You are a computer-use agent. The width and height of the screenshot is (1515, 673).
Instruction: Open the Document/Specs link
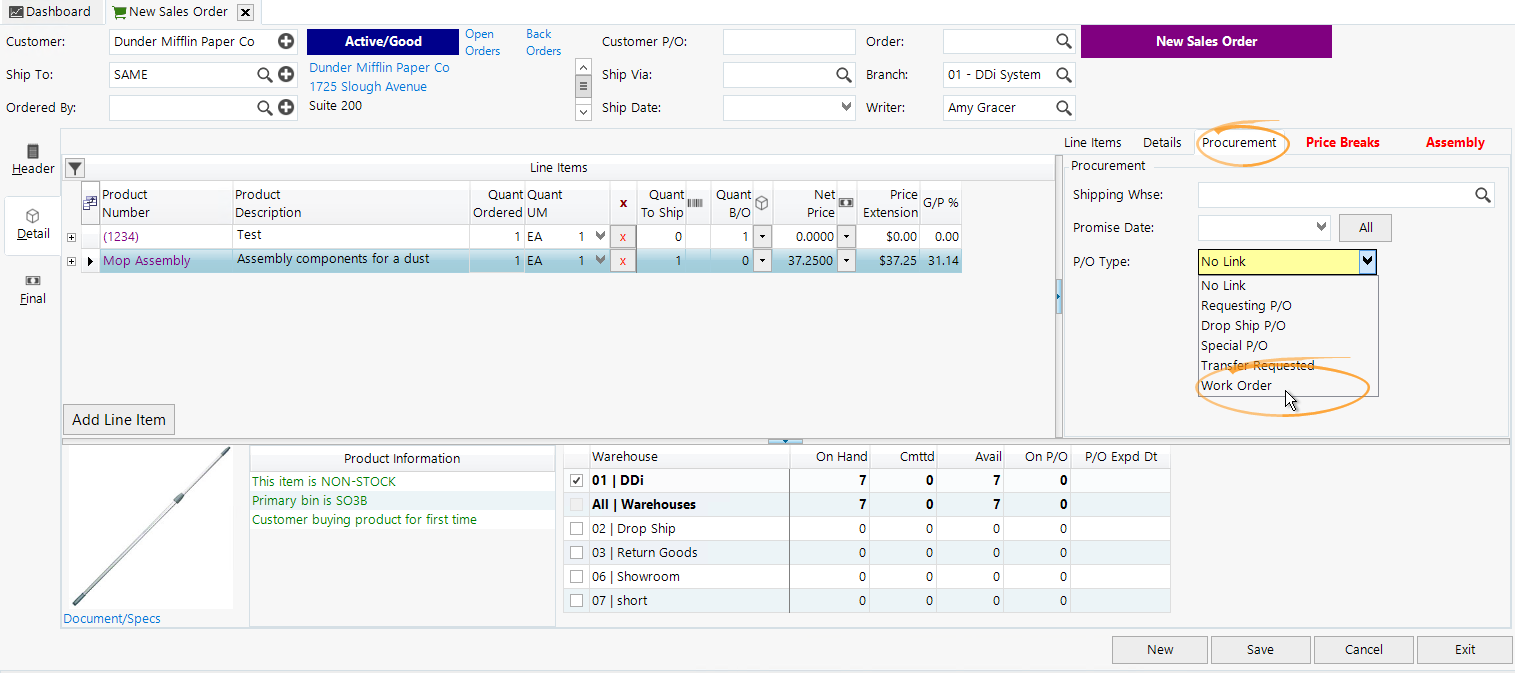pyautogui.click(x=112, y=618)
